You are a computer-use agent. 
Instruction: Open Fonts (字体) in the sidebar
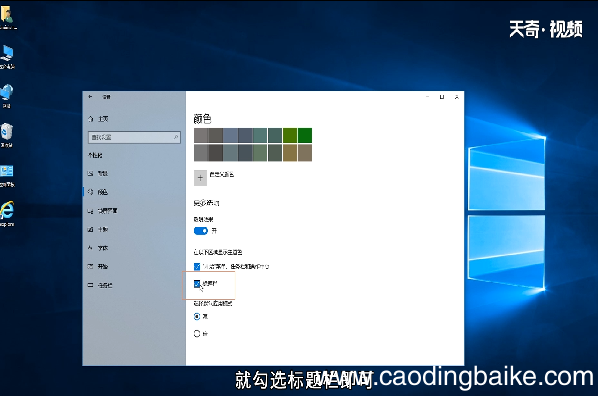click(98, 248)
